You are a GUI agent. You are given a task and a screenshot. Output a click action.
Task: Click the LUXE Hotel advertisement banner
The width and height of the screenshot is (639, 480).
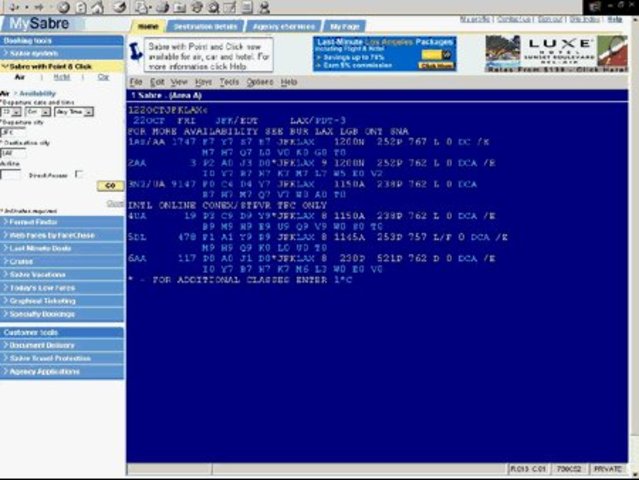tap(556, 54)
